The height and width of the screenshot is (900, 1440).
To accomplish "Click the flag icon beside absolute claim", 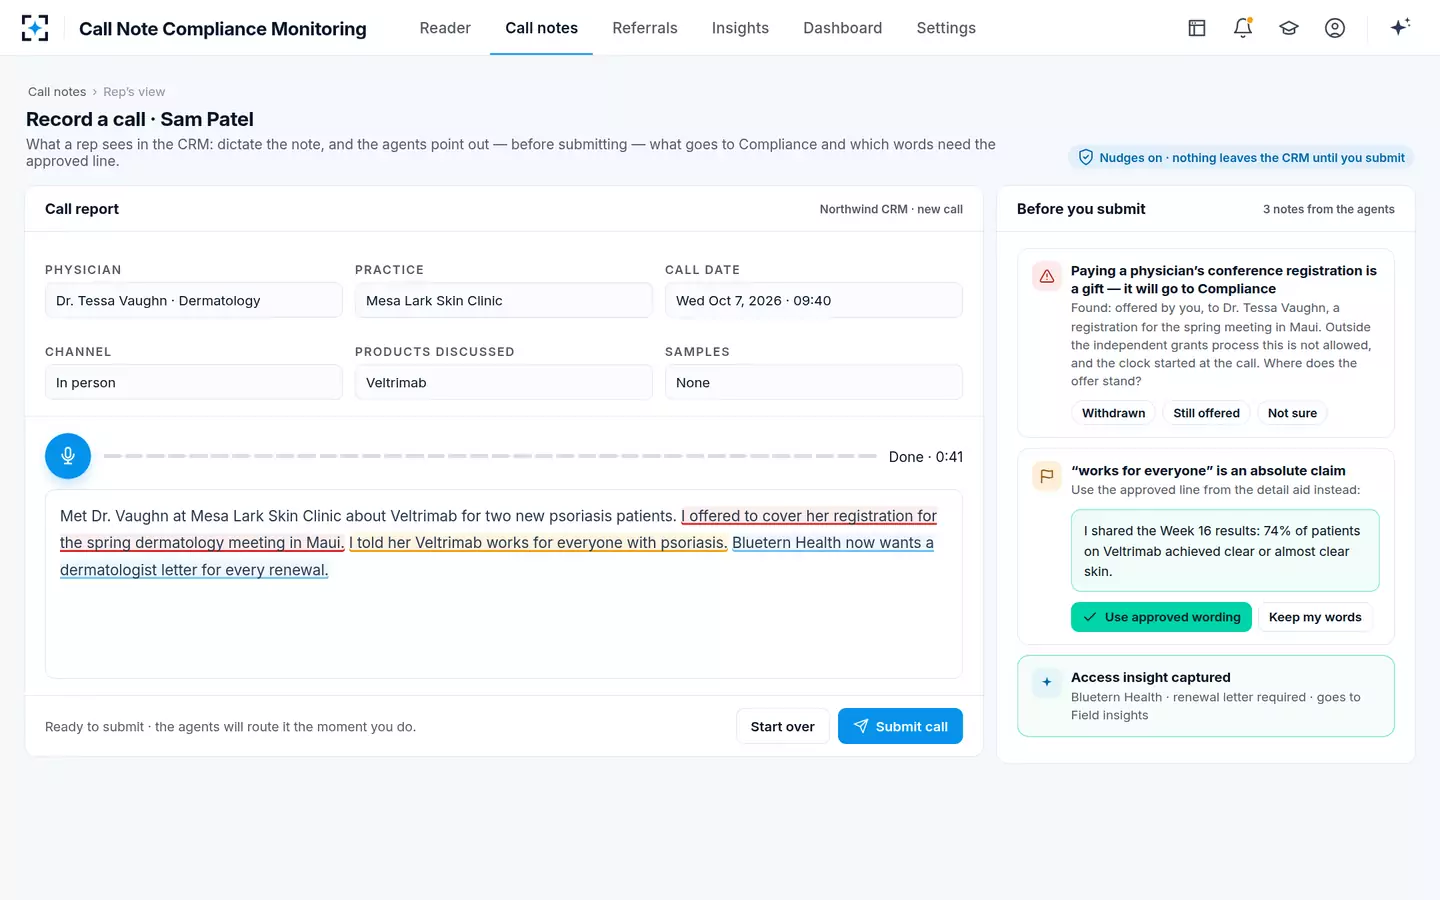I will point(1047,476).
